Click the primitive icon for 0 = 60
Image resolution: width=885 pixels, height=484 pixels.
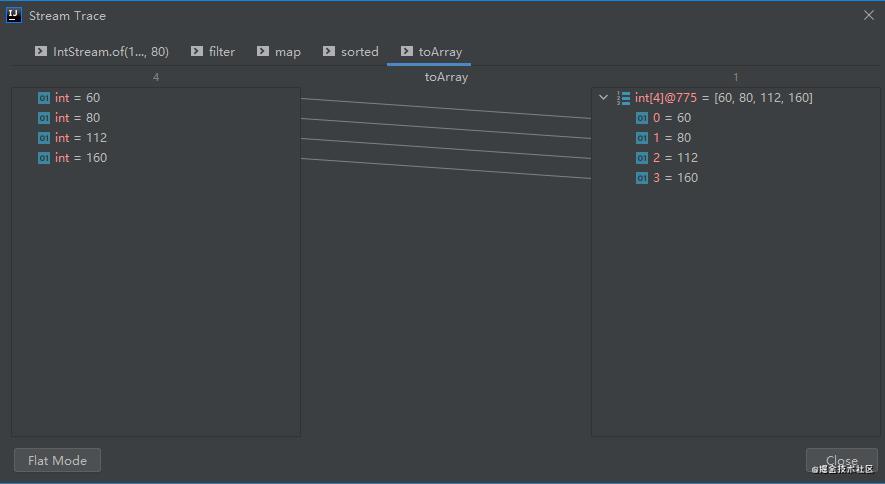click(642, 118)
